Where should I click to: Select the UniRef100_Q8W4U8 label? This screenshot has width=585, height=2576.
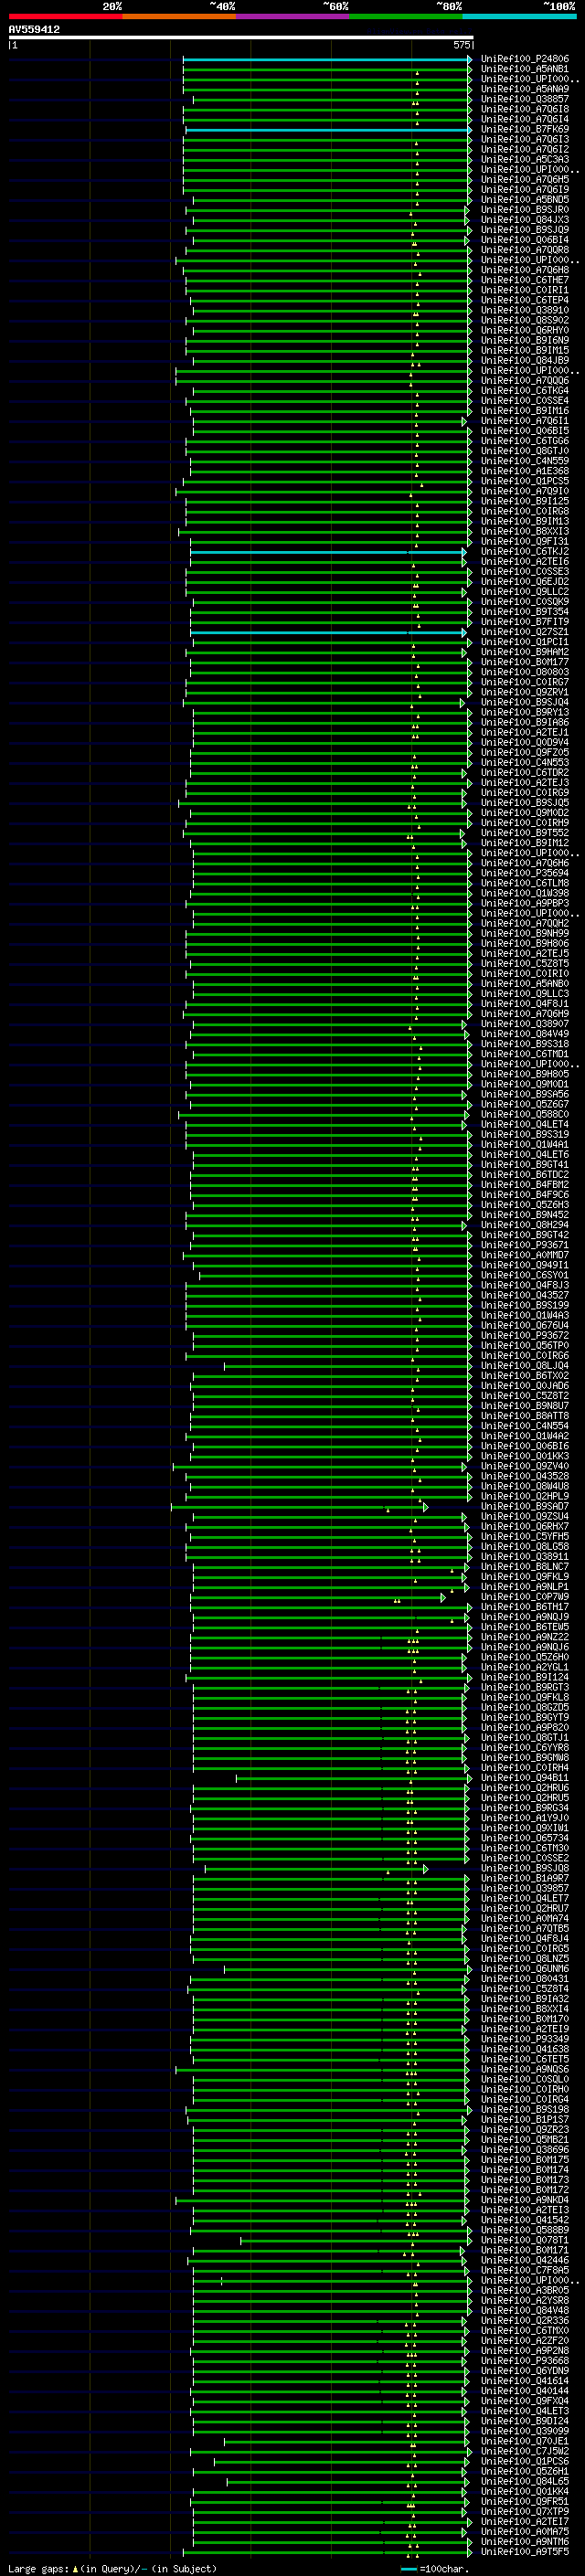(525, 1486)
